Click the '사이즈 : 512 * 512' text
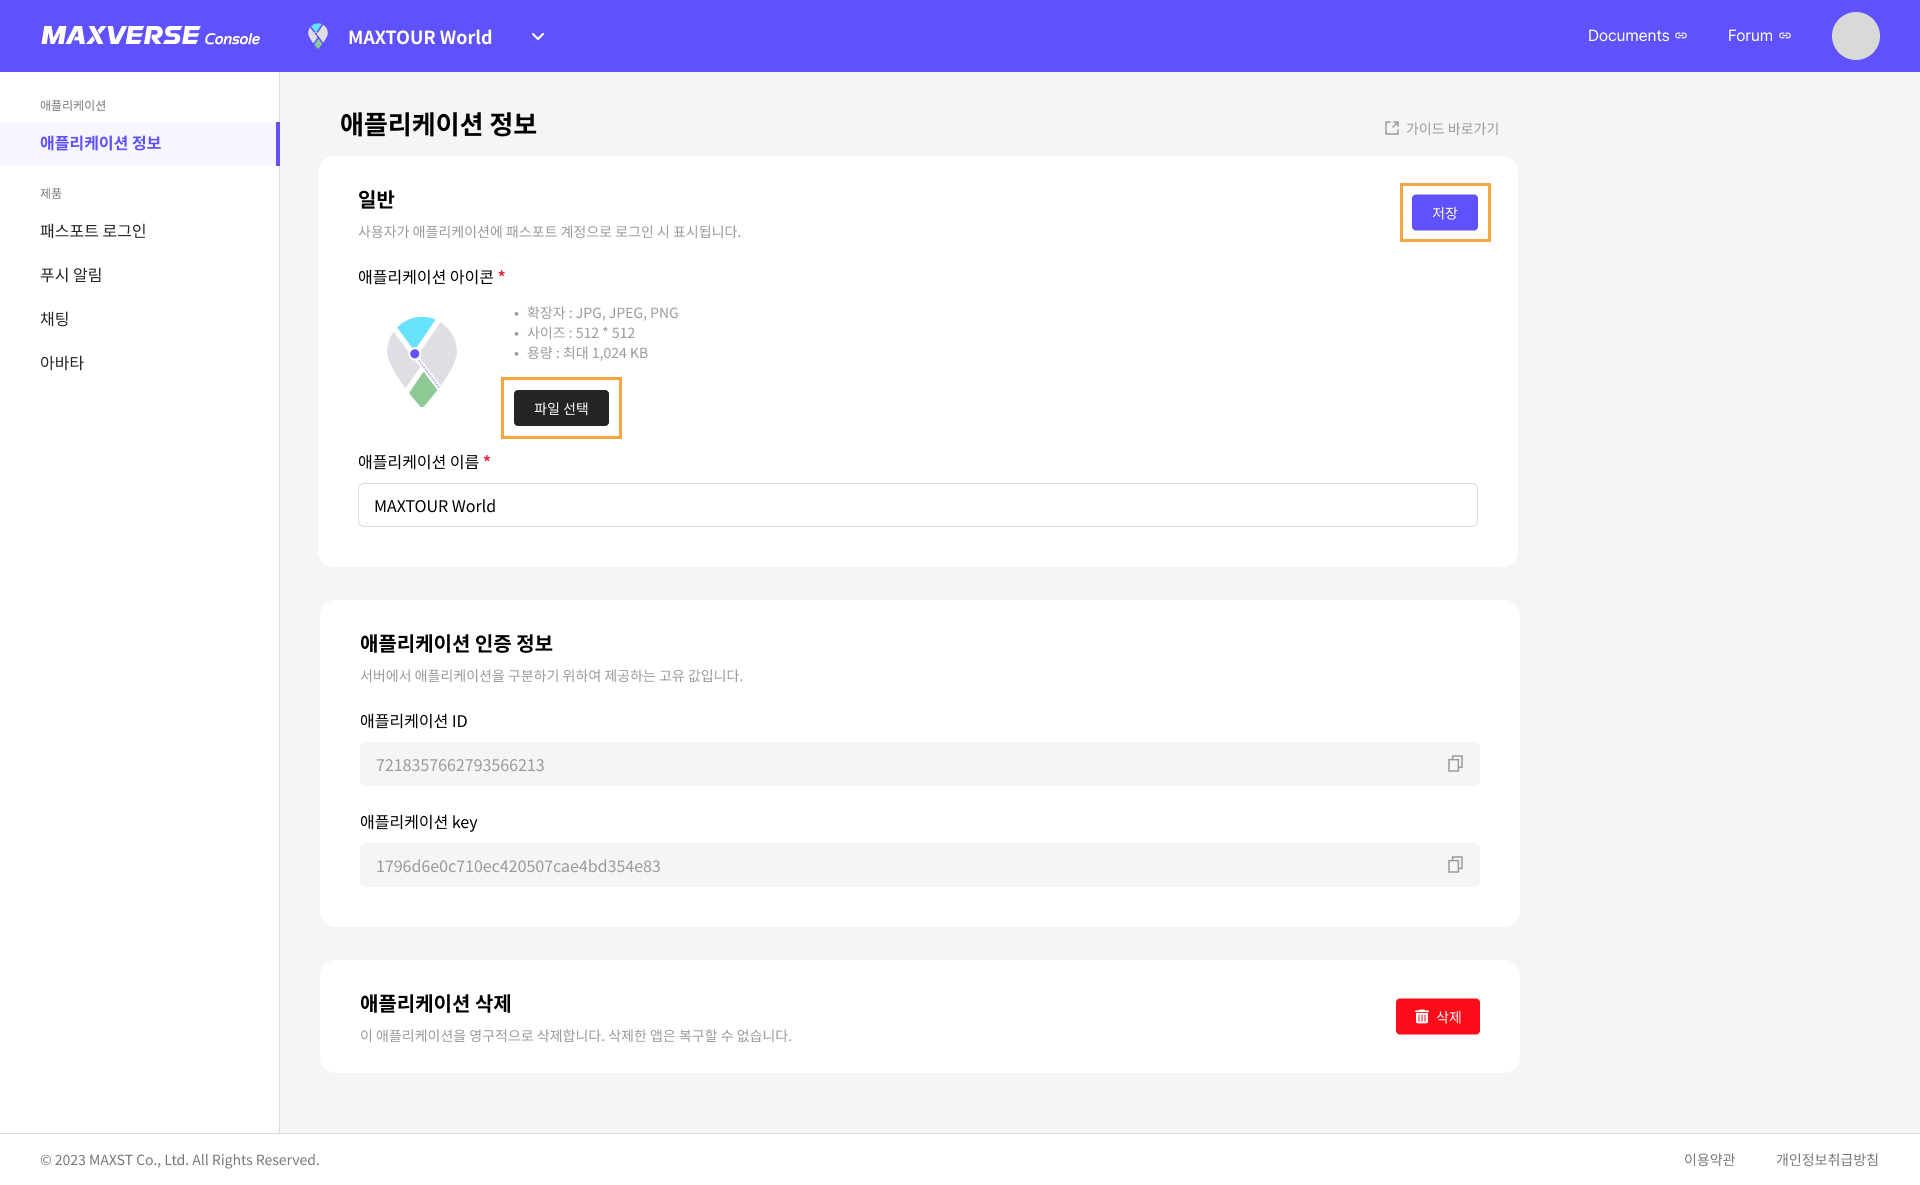This screenshot has height=1185, width=1920. 580,333
